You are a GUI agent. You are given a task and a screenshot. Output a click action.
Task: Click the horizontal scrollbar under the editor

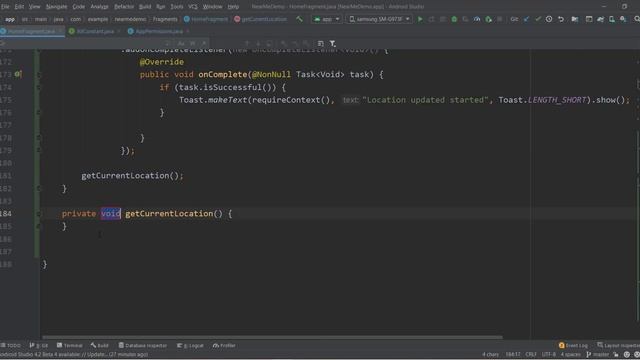click(272, 337)
